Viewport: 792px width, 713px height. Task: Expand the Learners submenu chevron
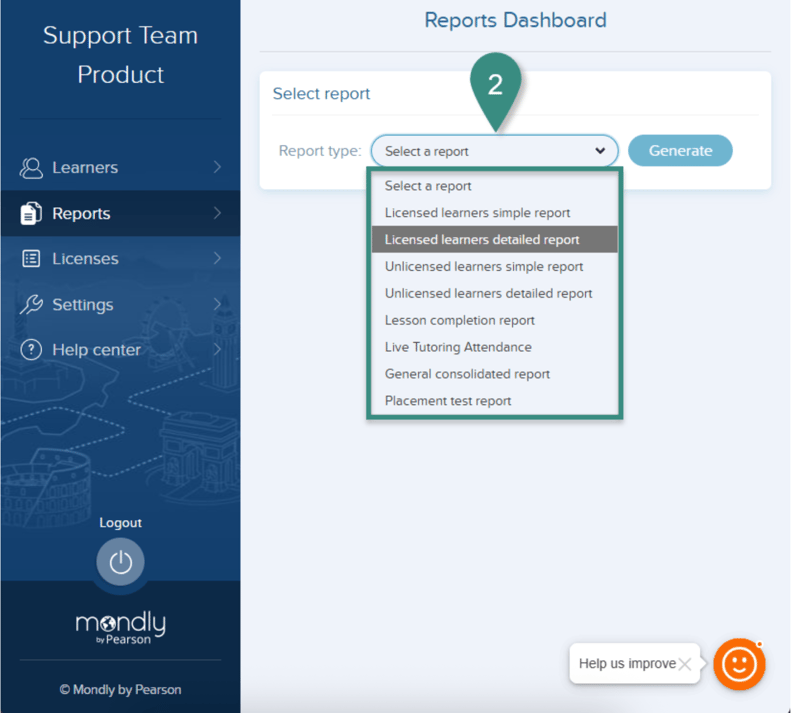(217, 168)
